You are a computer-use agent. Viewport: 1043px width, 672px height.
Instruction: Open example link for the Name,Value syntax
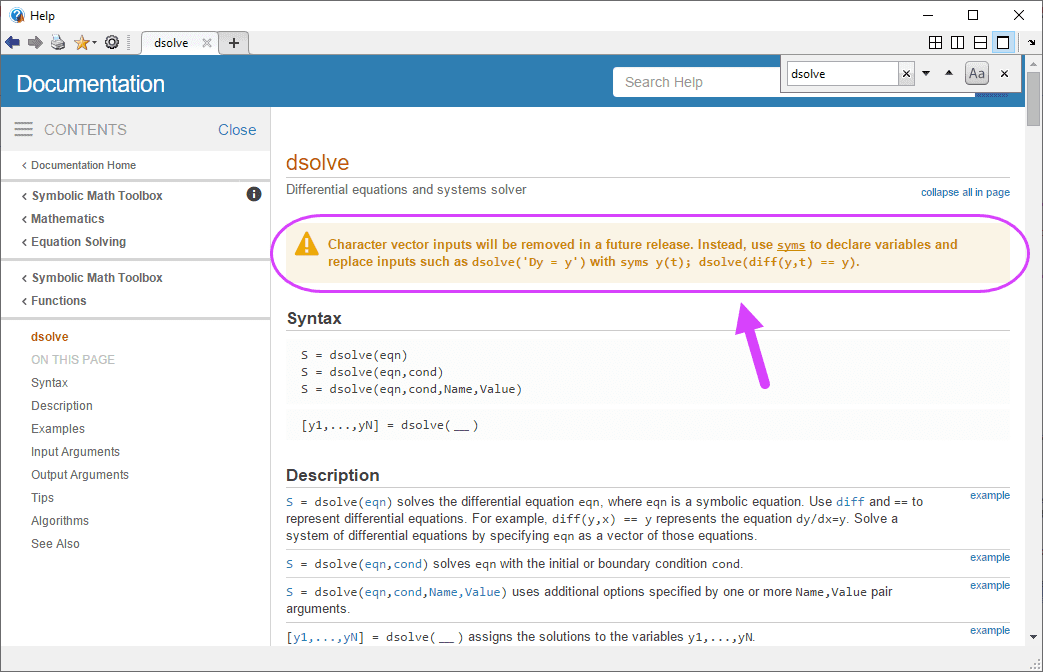(x=990, y=585)
